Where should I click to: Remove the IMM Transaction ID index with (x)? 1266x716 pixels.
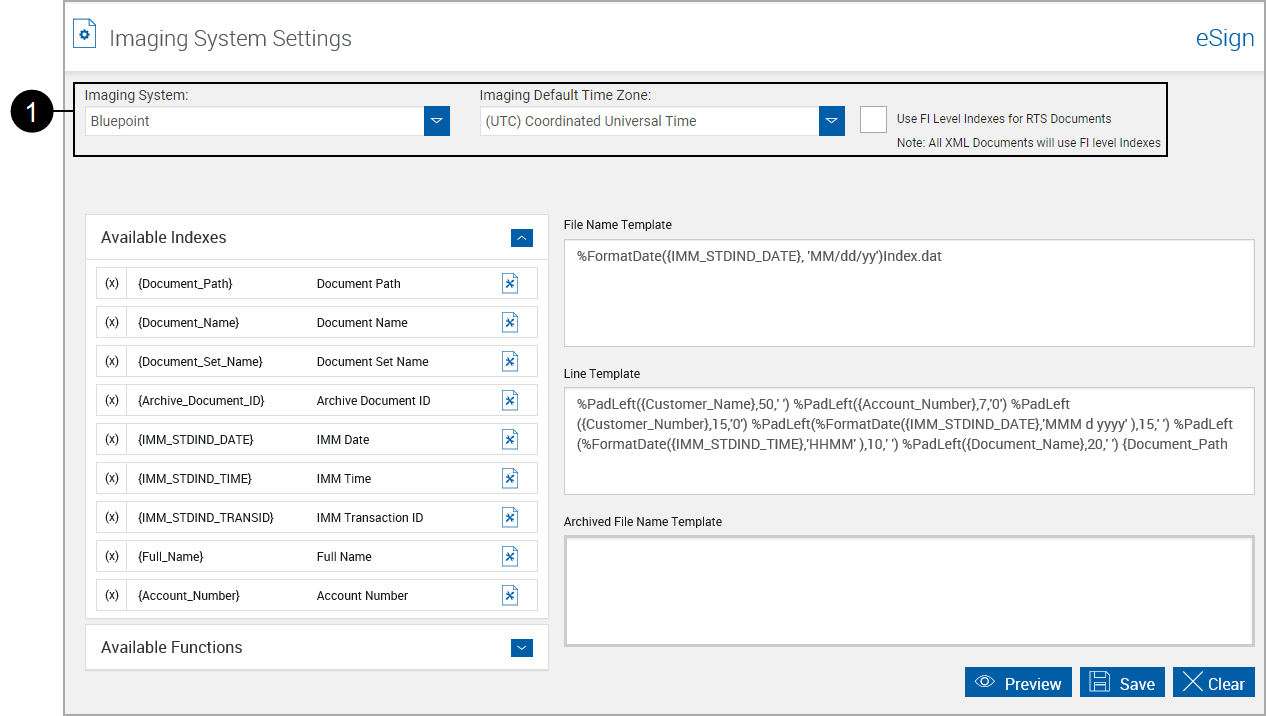111,517
